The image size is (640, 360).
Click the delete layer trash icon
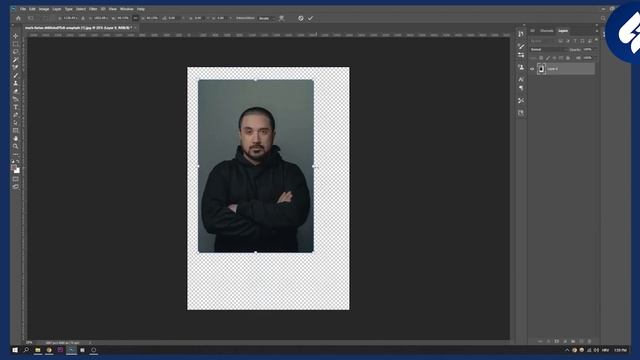coord(589,341)
